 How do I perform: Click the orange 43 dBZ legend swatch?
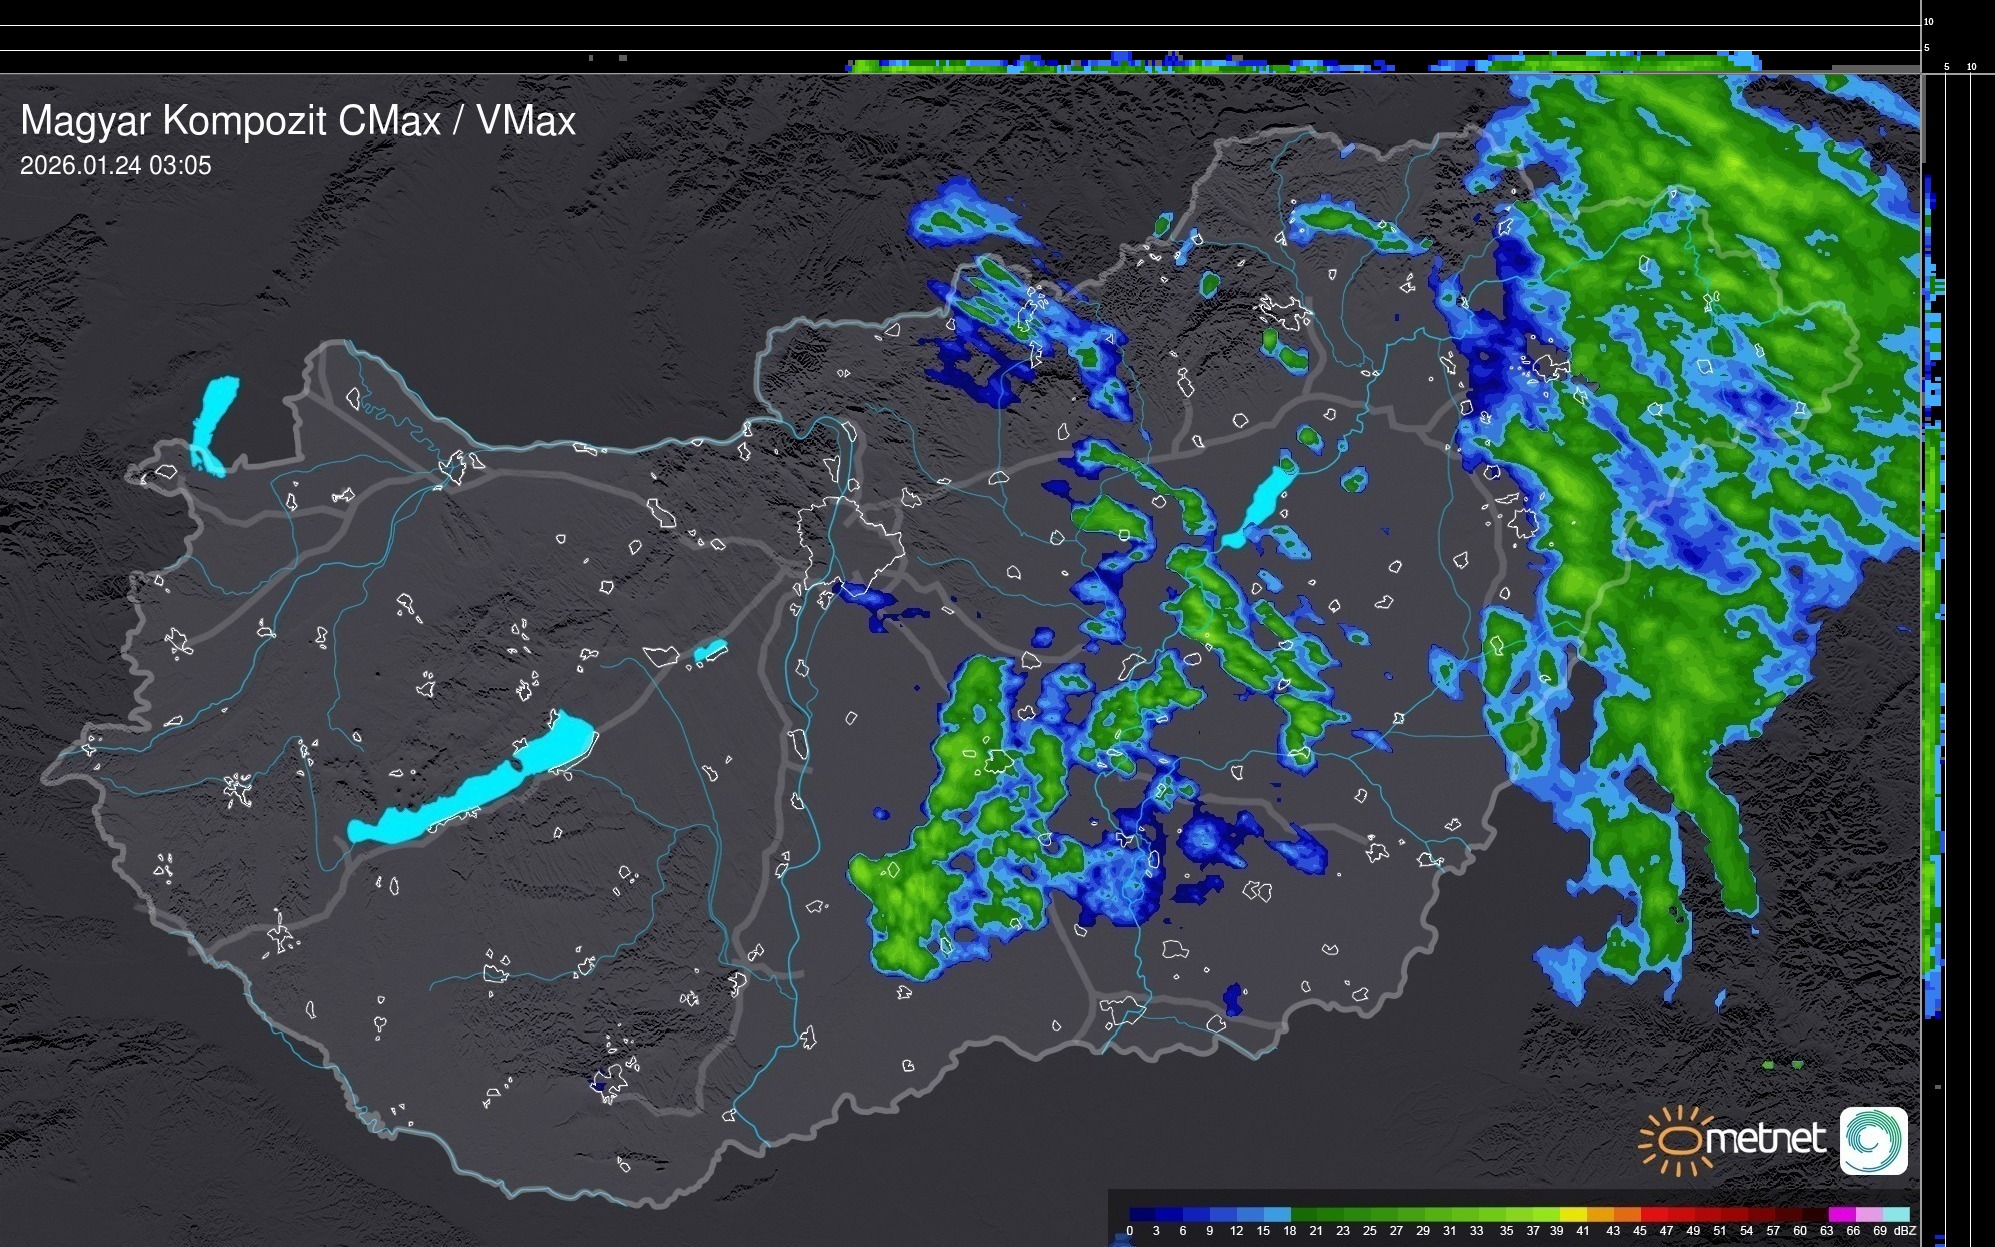click(x=1626, y=1215)
